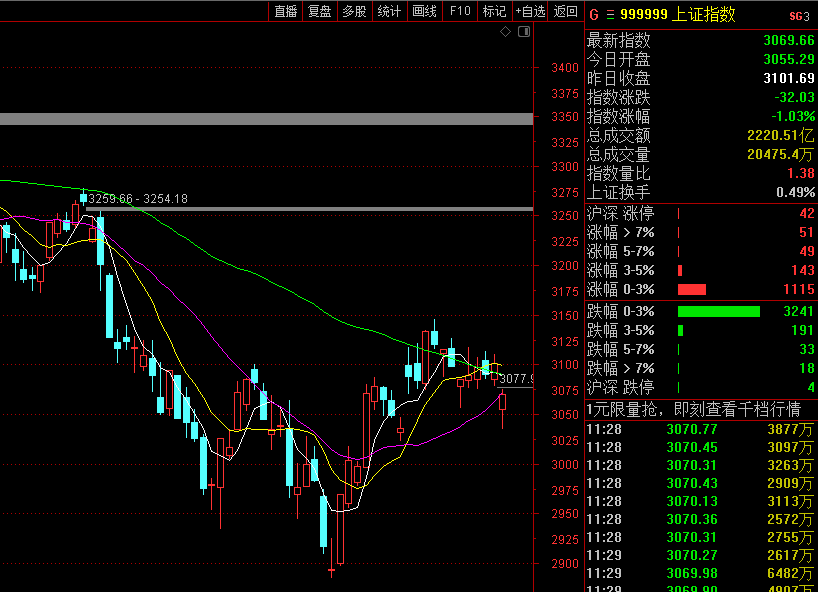Open F10 company info
The image size is (818, 592).
[460, 11]
